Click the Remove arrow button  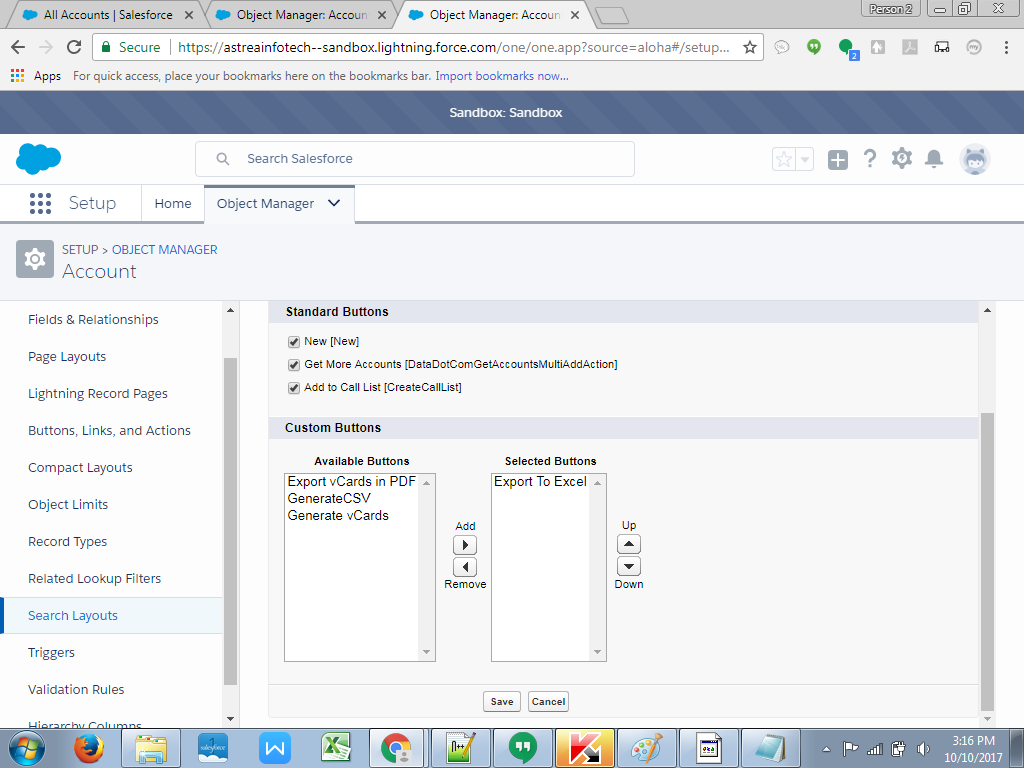[x=465, y=567]
